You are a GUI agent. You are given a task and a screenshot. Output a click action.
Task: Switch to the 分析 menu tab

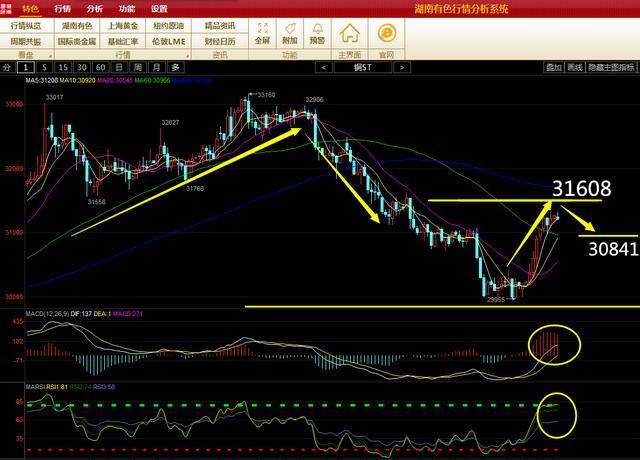[95, 7]
